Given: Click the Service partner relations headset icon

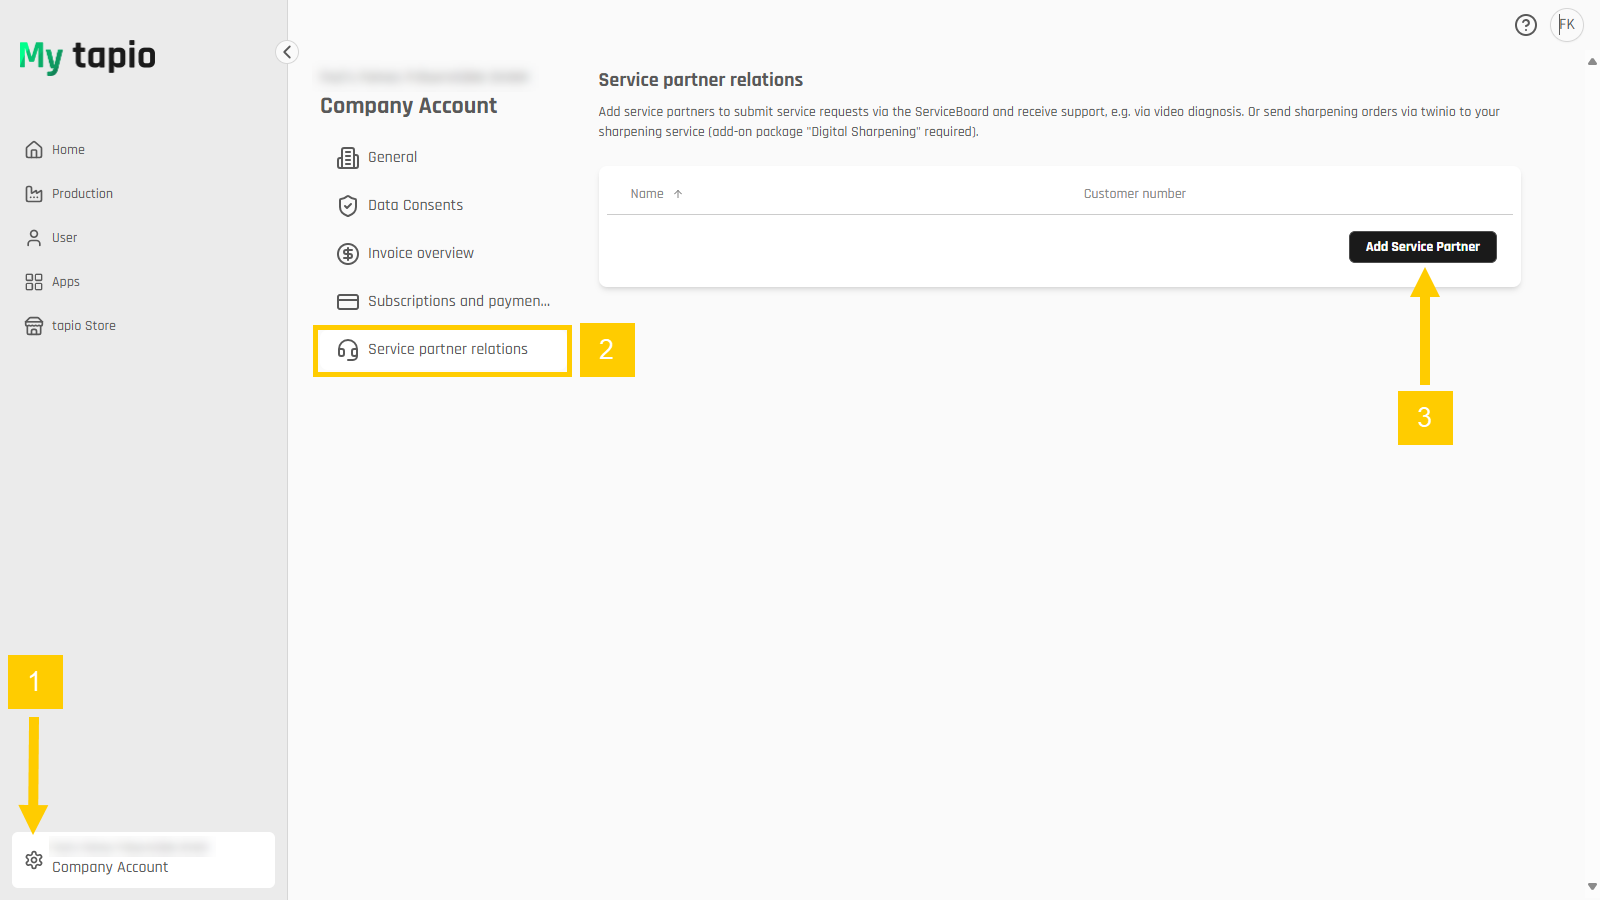Looking at the screenshot, I should coord(348,350).
